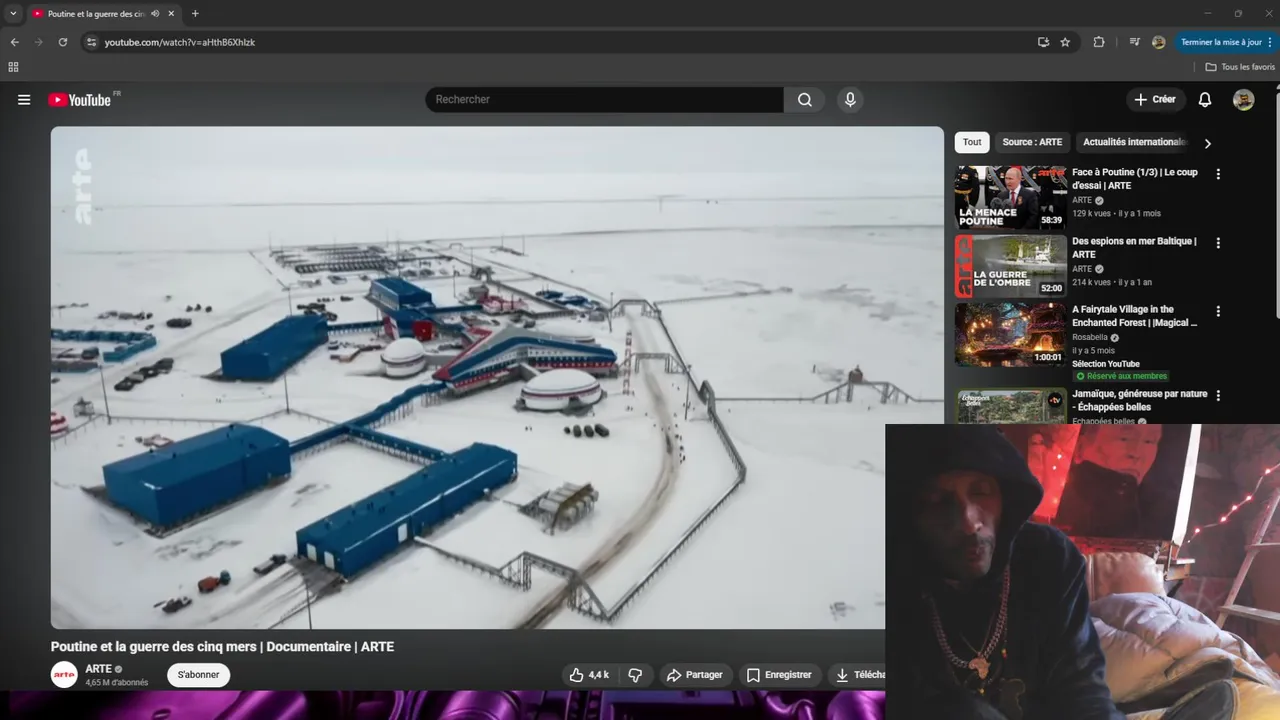
Task: Open the ARTE channel name link
Action: 98,669
